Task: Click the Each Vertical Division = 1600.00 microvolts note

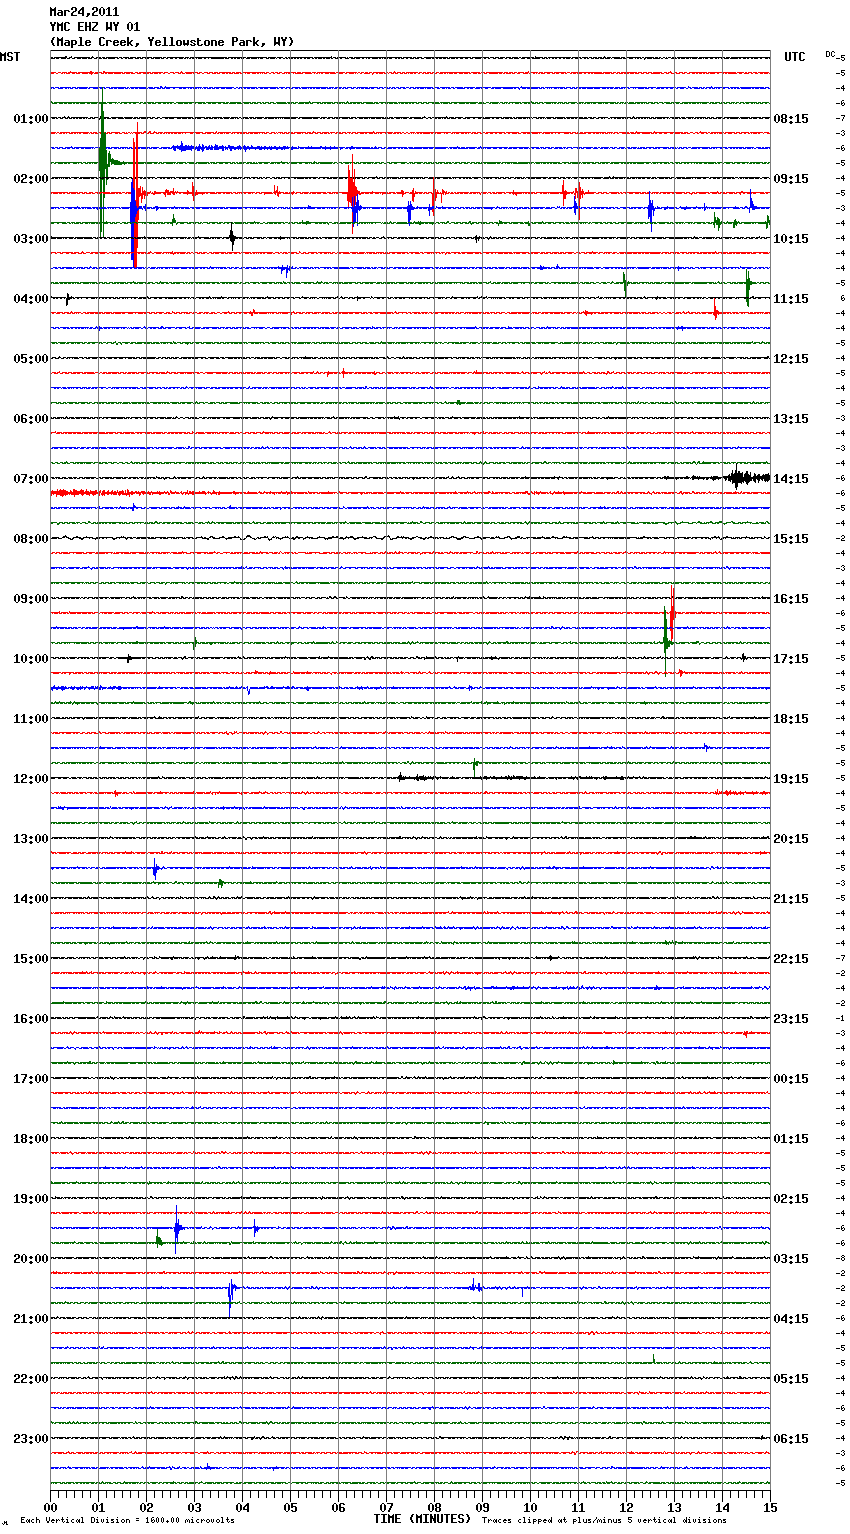Action: click(128, 1521)
